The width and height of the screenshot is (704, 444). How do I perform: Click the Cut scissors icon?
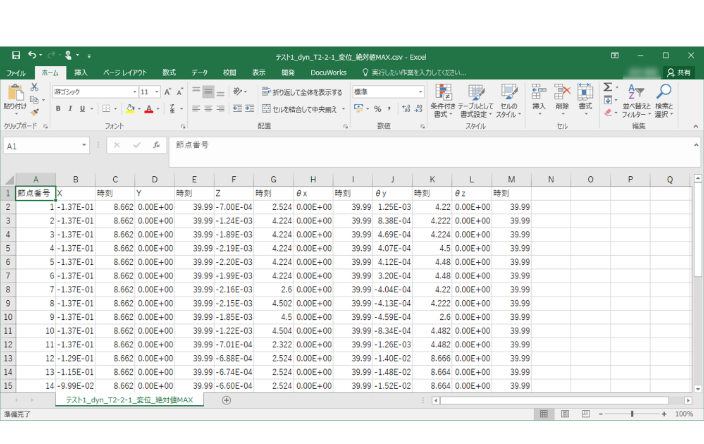point(35,88)
